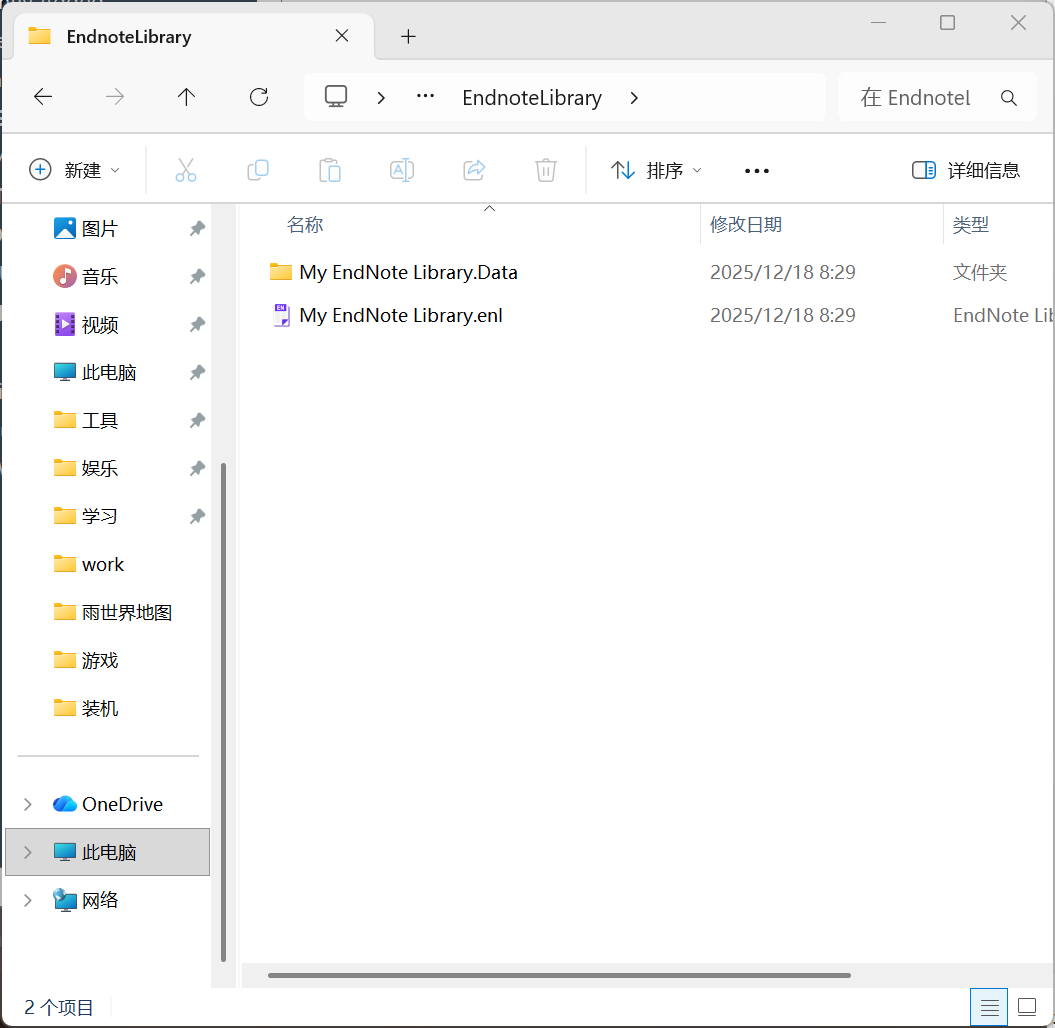Screen dimensions: 1055x1028
Task: Toggle the 详细信息 details pane
Action: [x=966, y=170]
